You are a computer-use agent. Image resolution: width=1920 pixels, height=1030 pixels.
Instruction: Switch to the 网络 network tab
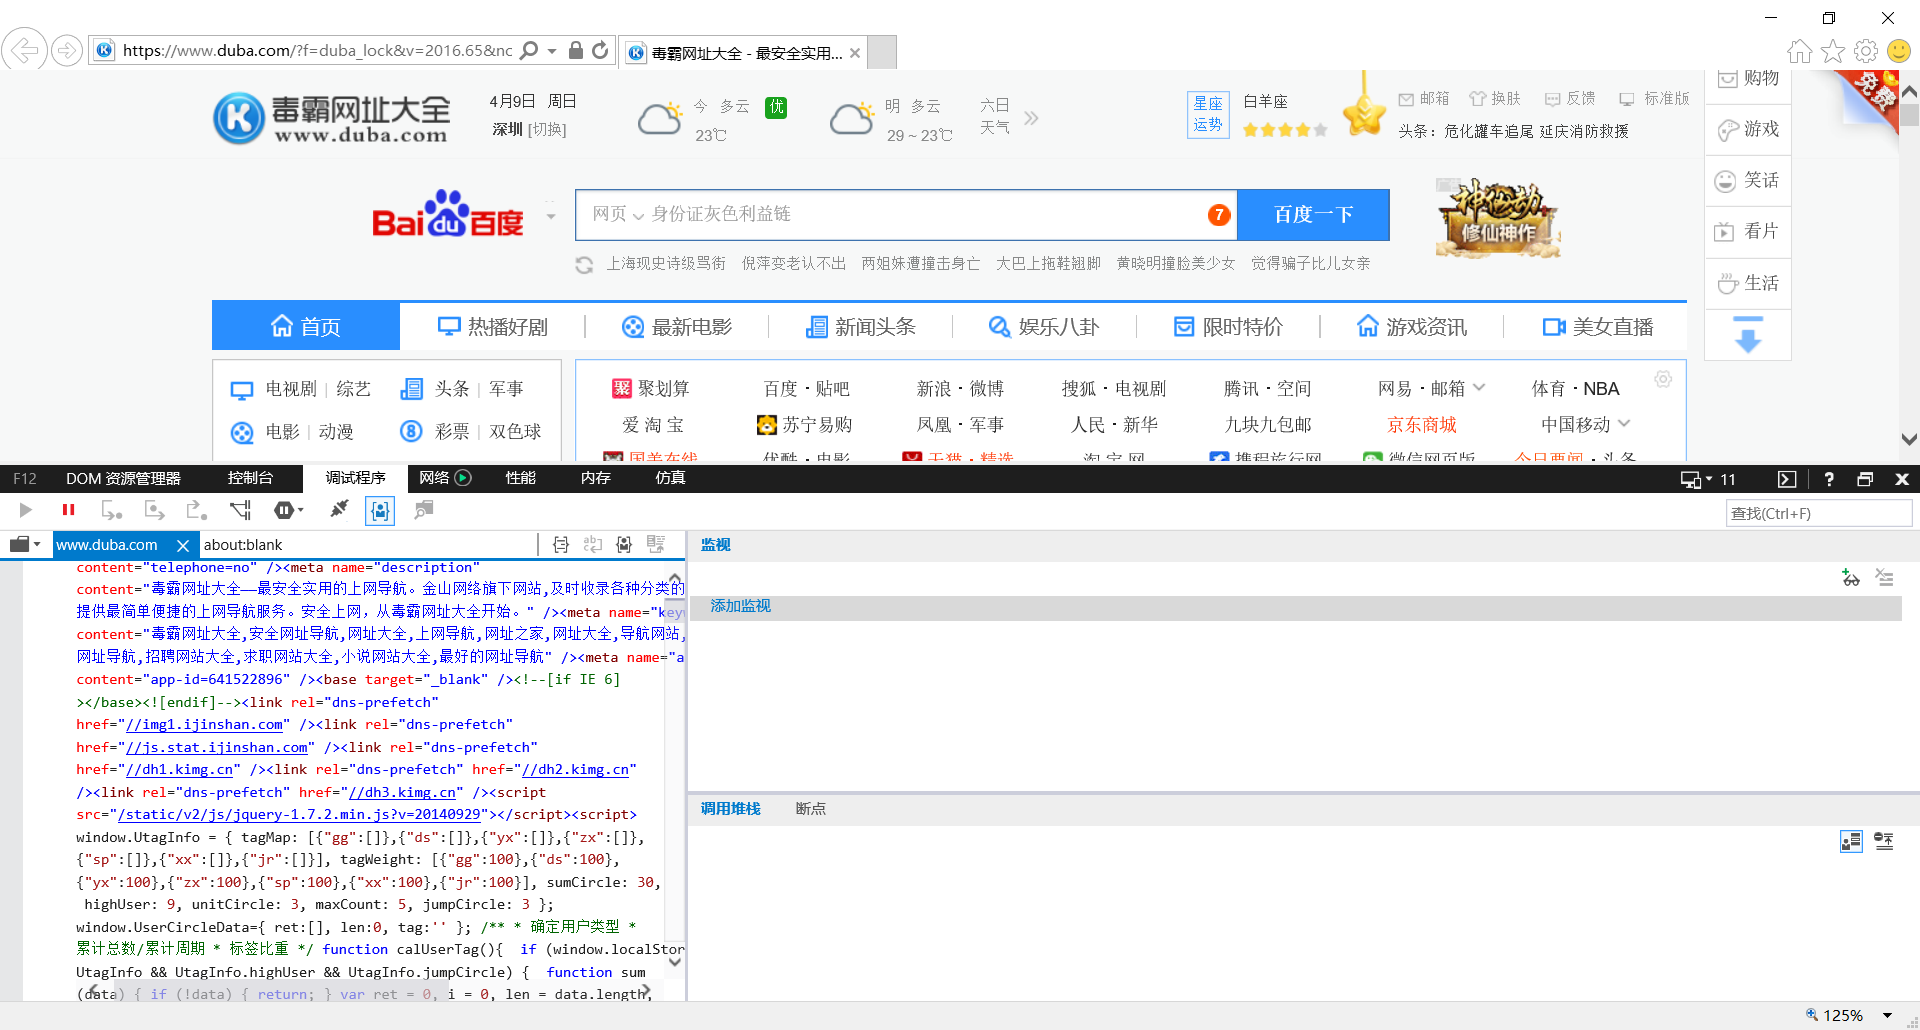click(x=444, y=478)
